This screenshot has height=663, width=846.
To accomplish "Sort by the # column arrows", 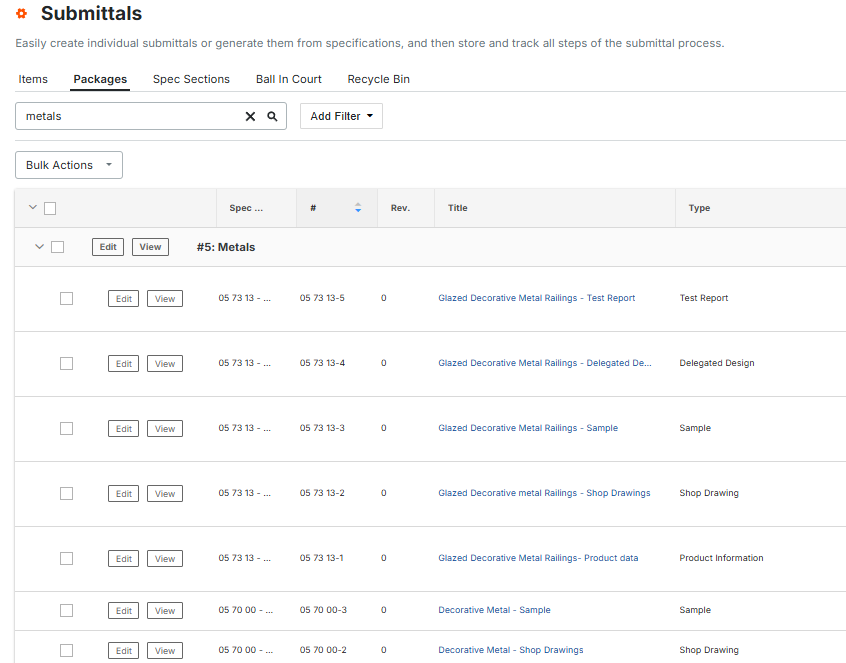I will (358, 208).
